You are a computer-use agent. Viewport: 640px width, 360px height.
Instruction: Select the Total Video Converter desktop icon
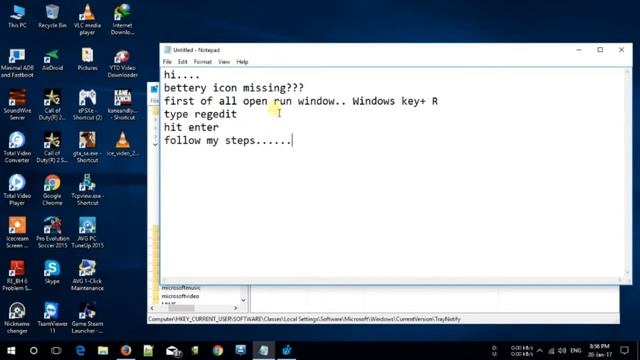[x=17, y=147]
